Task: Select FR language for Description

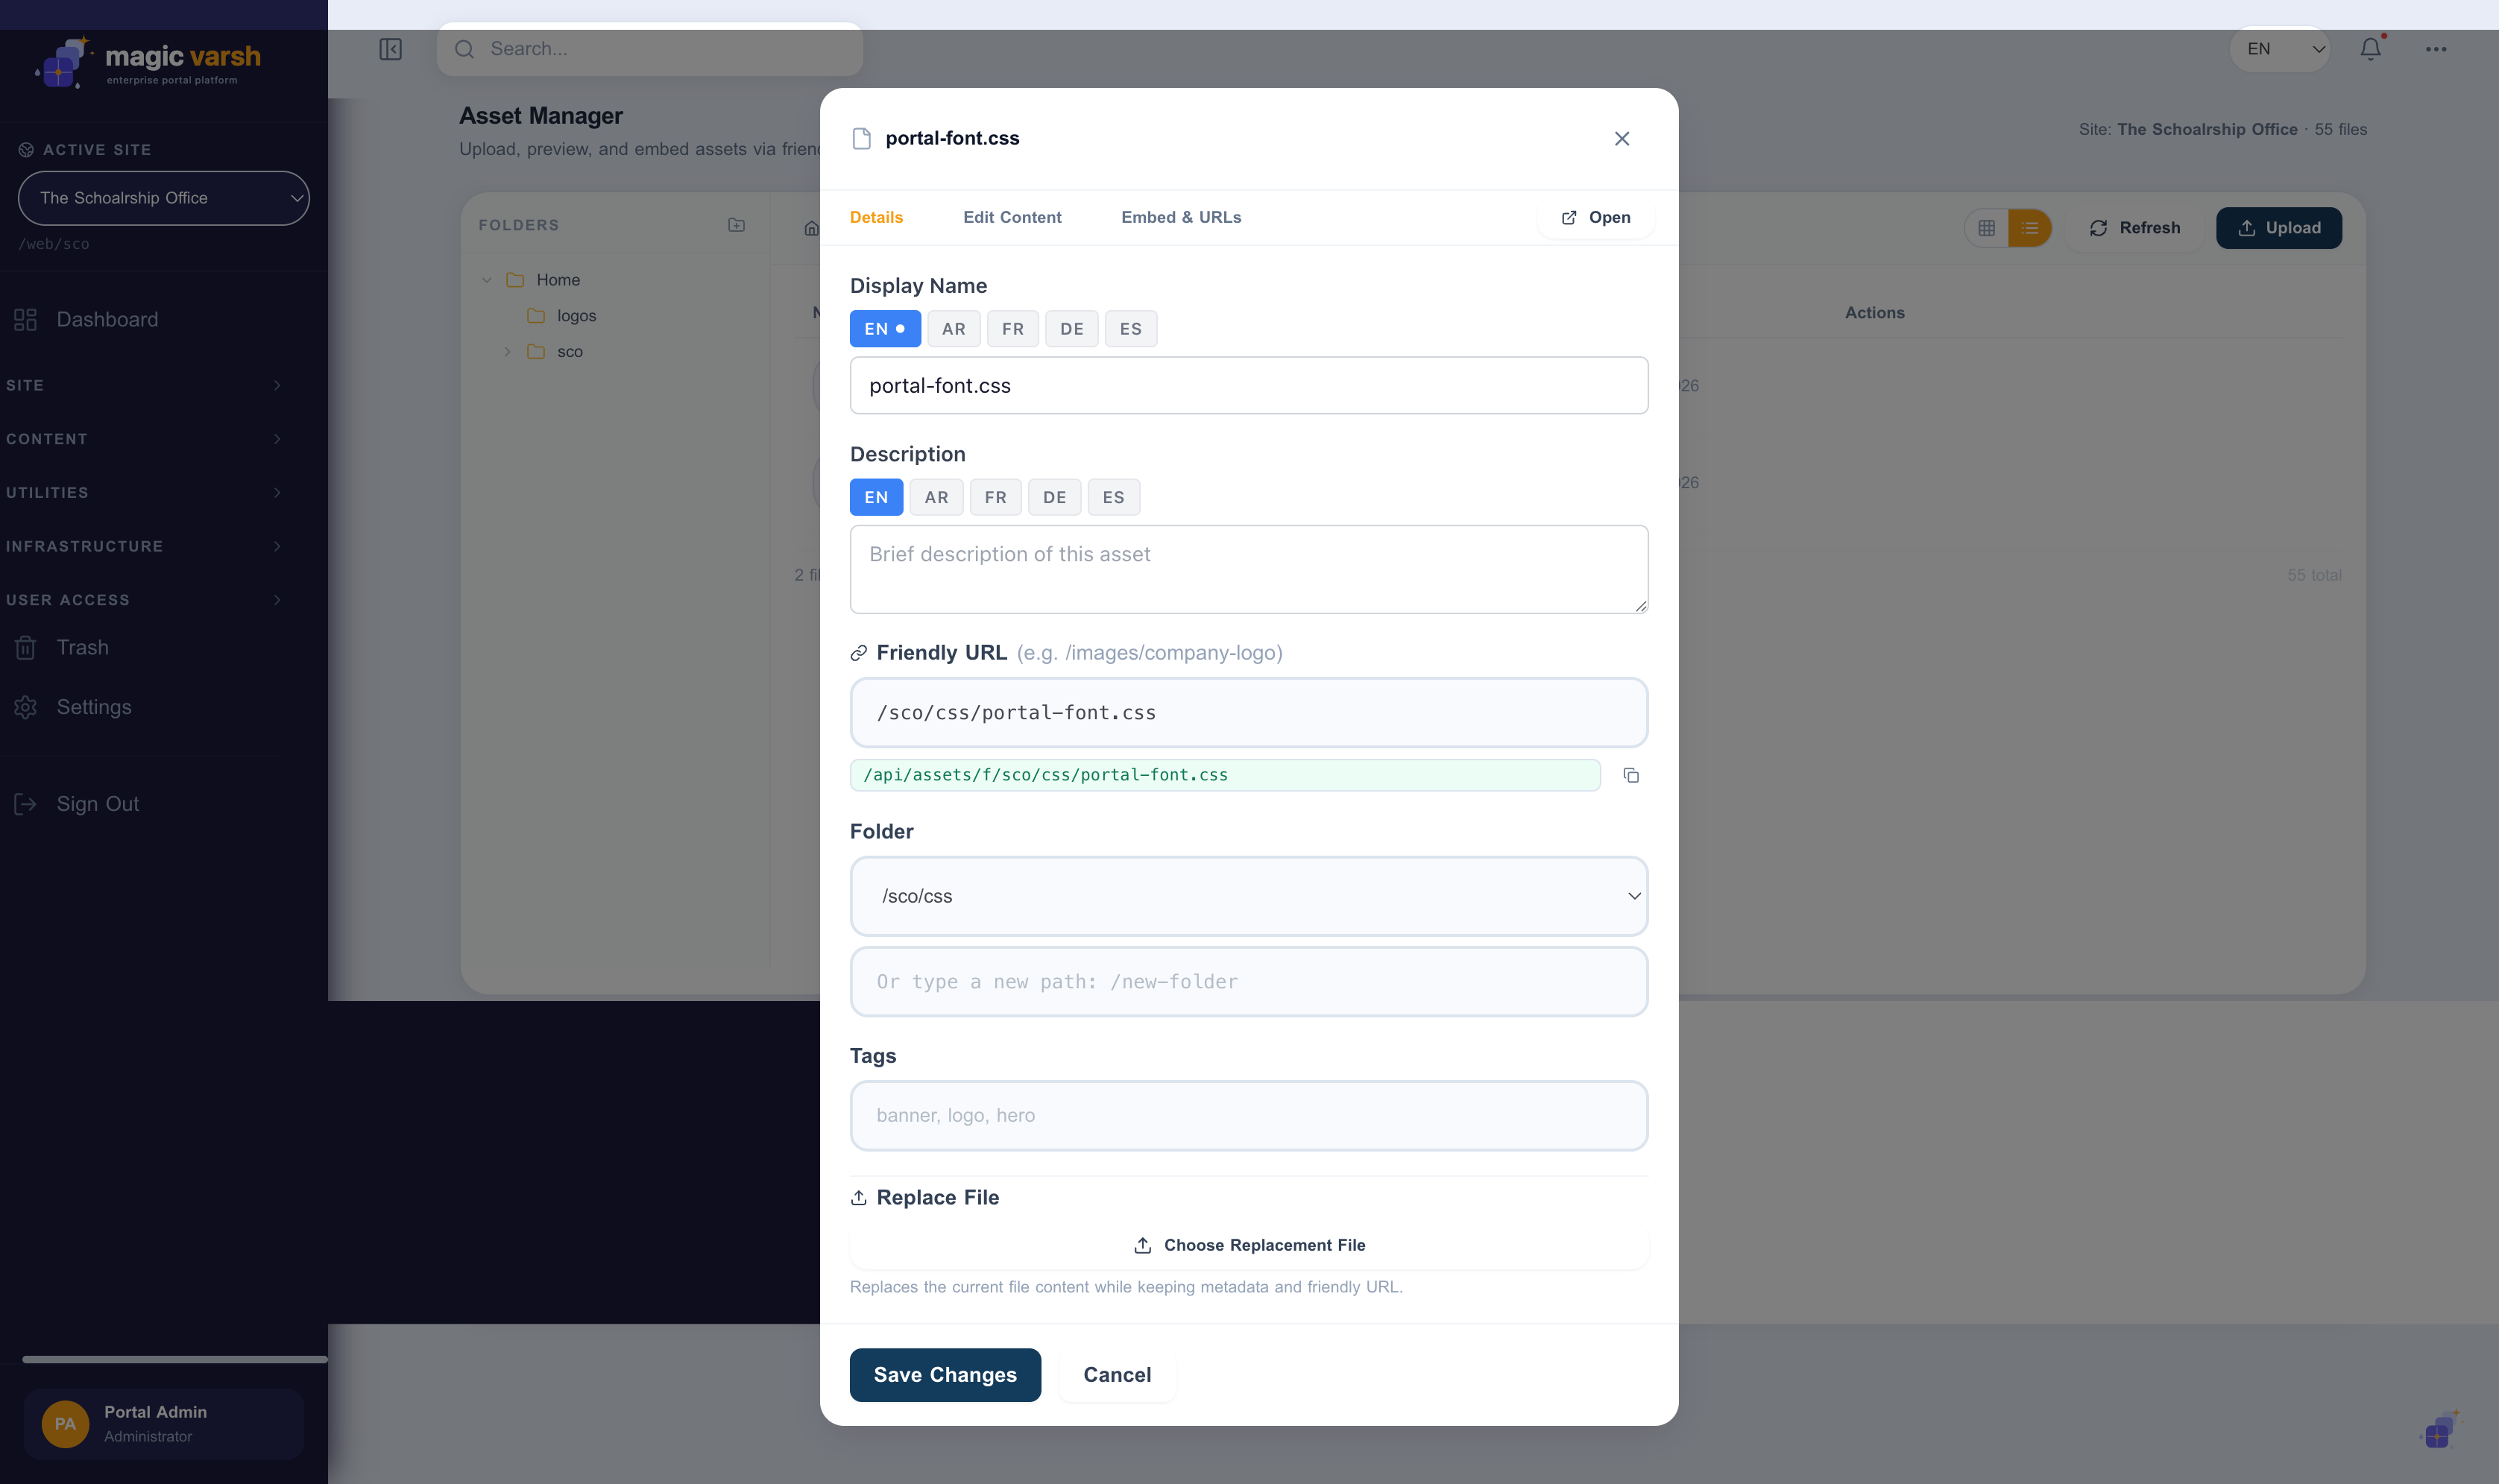Action: [995, 497]
